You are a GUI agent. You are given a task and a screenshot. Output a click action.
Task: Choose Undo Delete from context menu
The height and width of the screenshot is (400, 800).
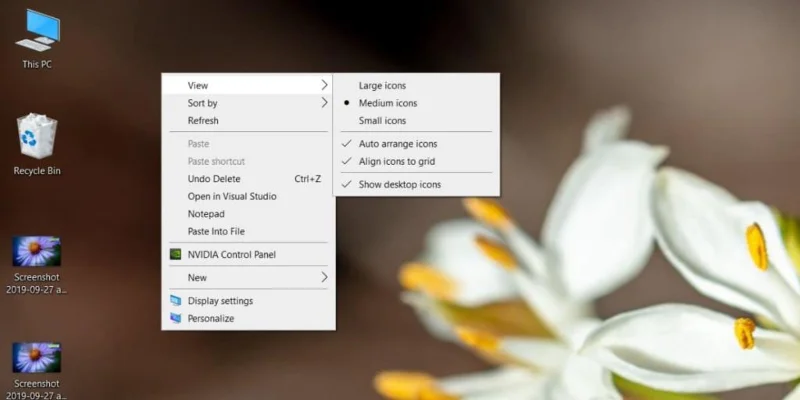click(248, 179)
